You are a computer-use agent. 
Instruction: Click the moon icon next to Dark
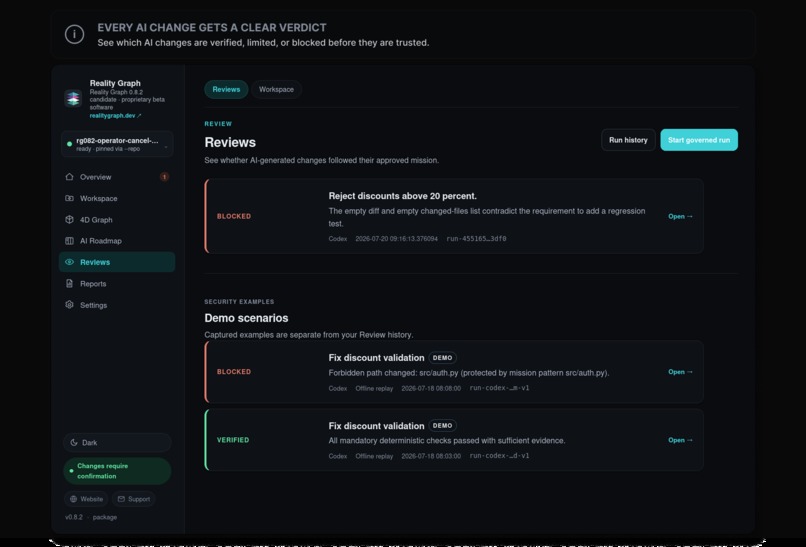point(74,443)
